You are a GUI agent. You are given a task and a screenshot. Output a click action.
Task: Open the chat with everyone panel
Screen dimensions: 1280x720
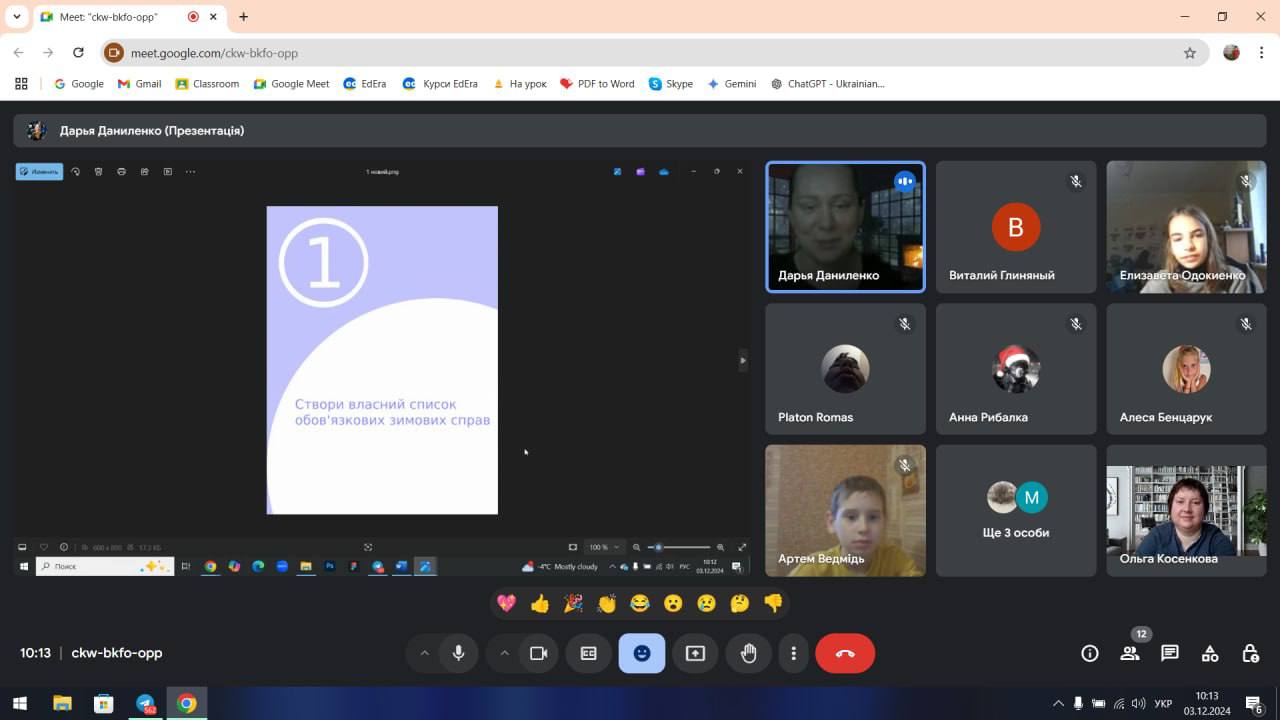tap(1170, 653)
